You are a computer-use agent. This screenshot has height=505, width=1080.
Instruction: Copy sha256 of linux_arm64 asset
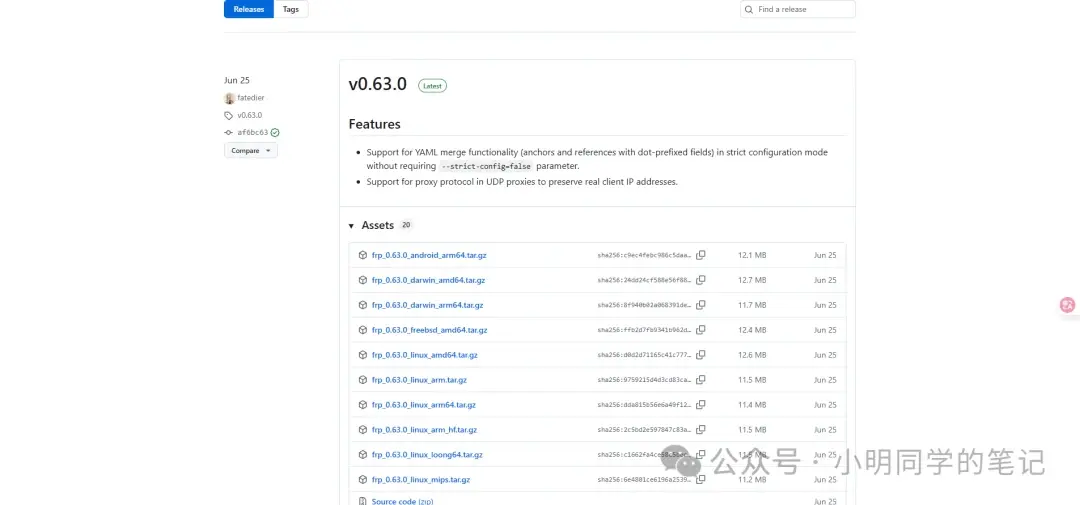point(700,405)
